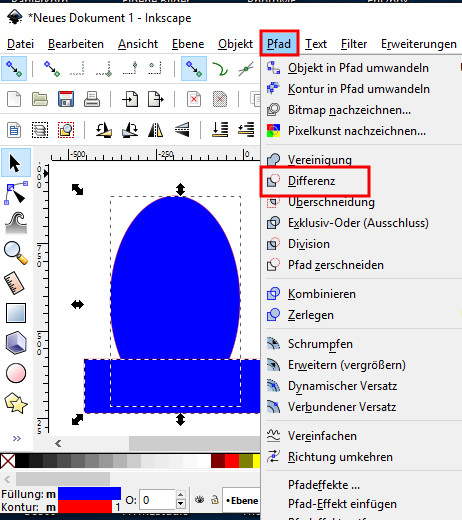The width and height of the screenshot is (462, 520).
Task: Select the 3D box tool
Action: click(x=16, y=343)
